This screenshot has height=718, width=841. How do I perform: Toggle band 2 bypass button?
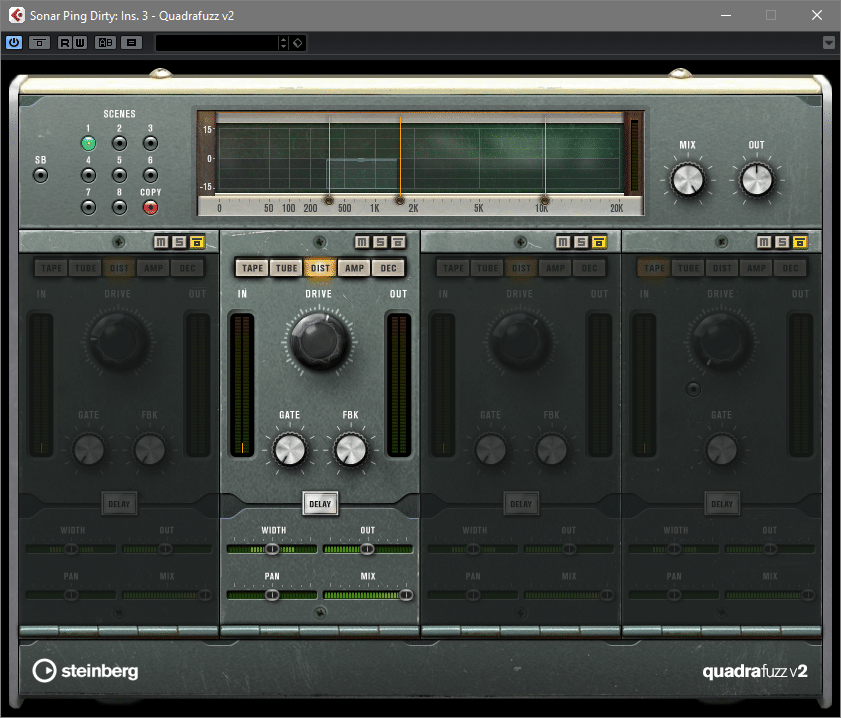[399, 242]
